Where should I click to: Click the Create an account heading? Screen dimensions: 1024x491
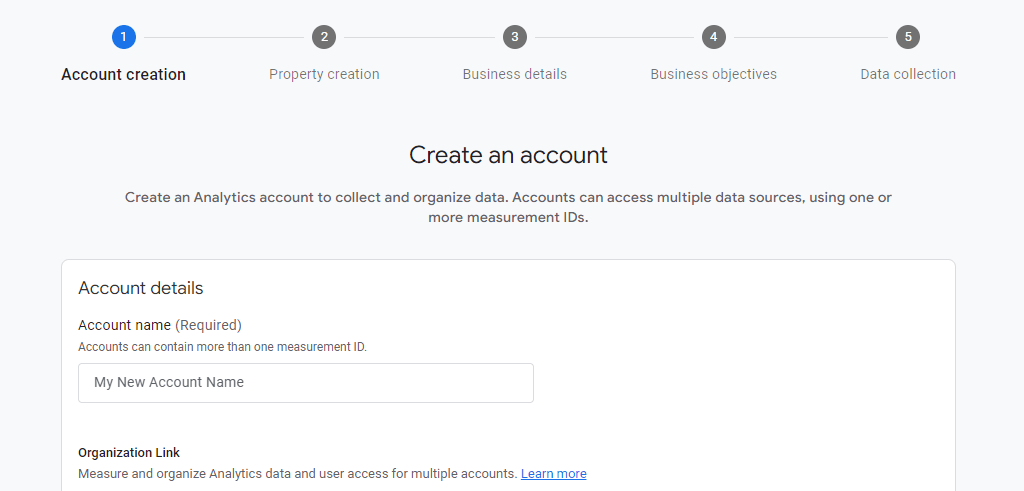(508, 155)
